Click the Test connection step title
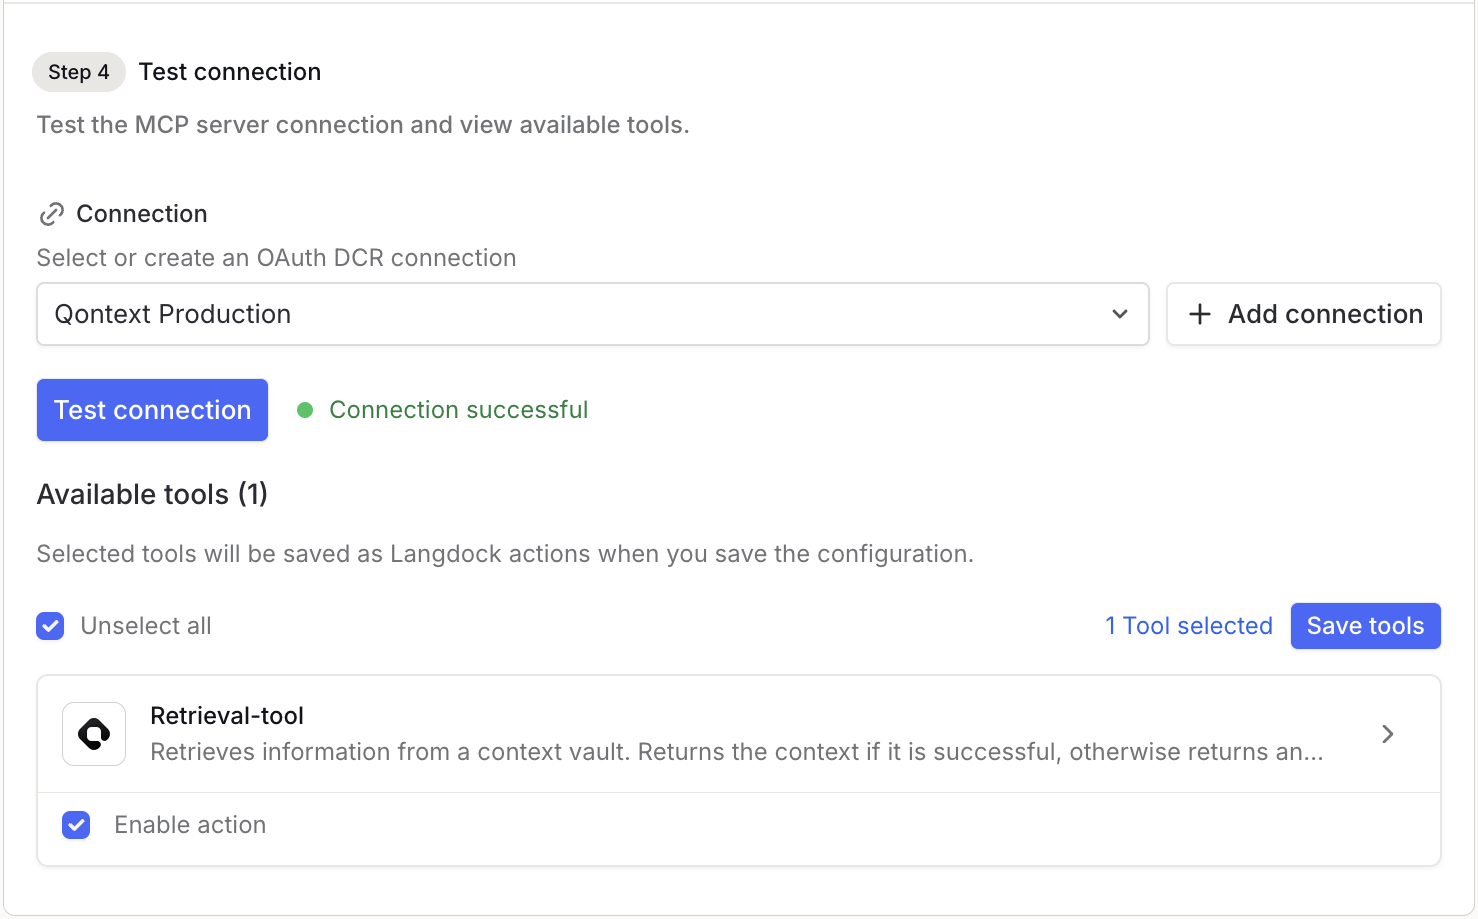1478x919 pixels. pyautogui.click(x=229, y=71)
